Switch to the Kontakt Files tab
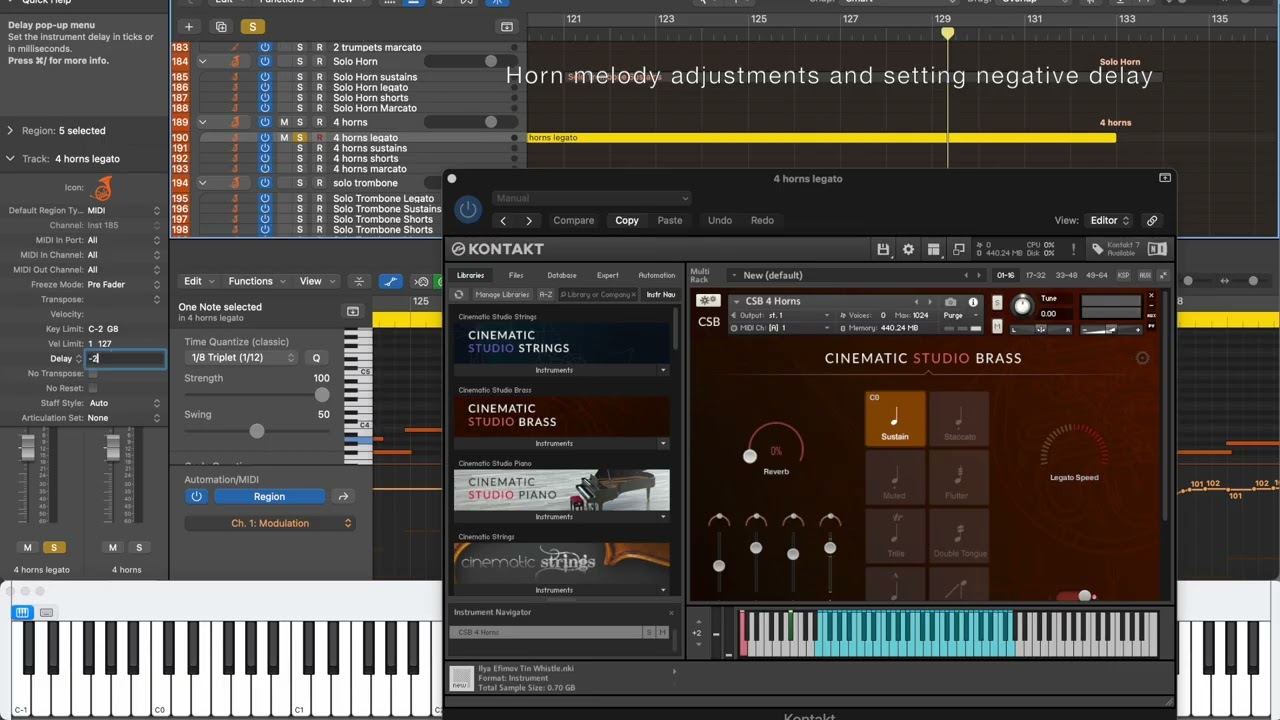 point(516,275)
